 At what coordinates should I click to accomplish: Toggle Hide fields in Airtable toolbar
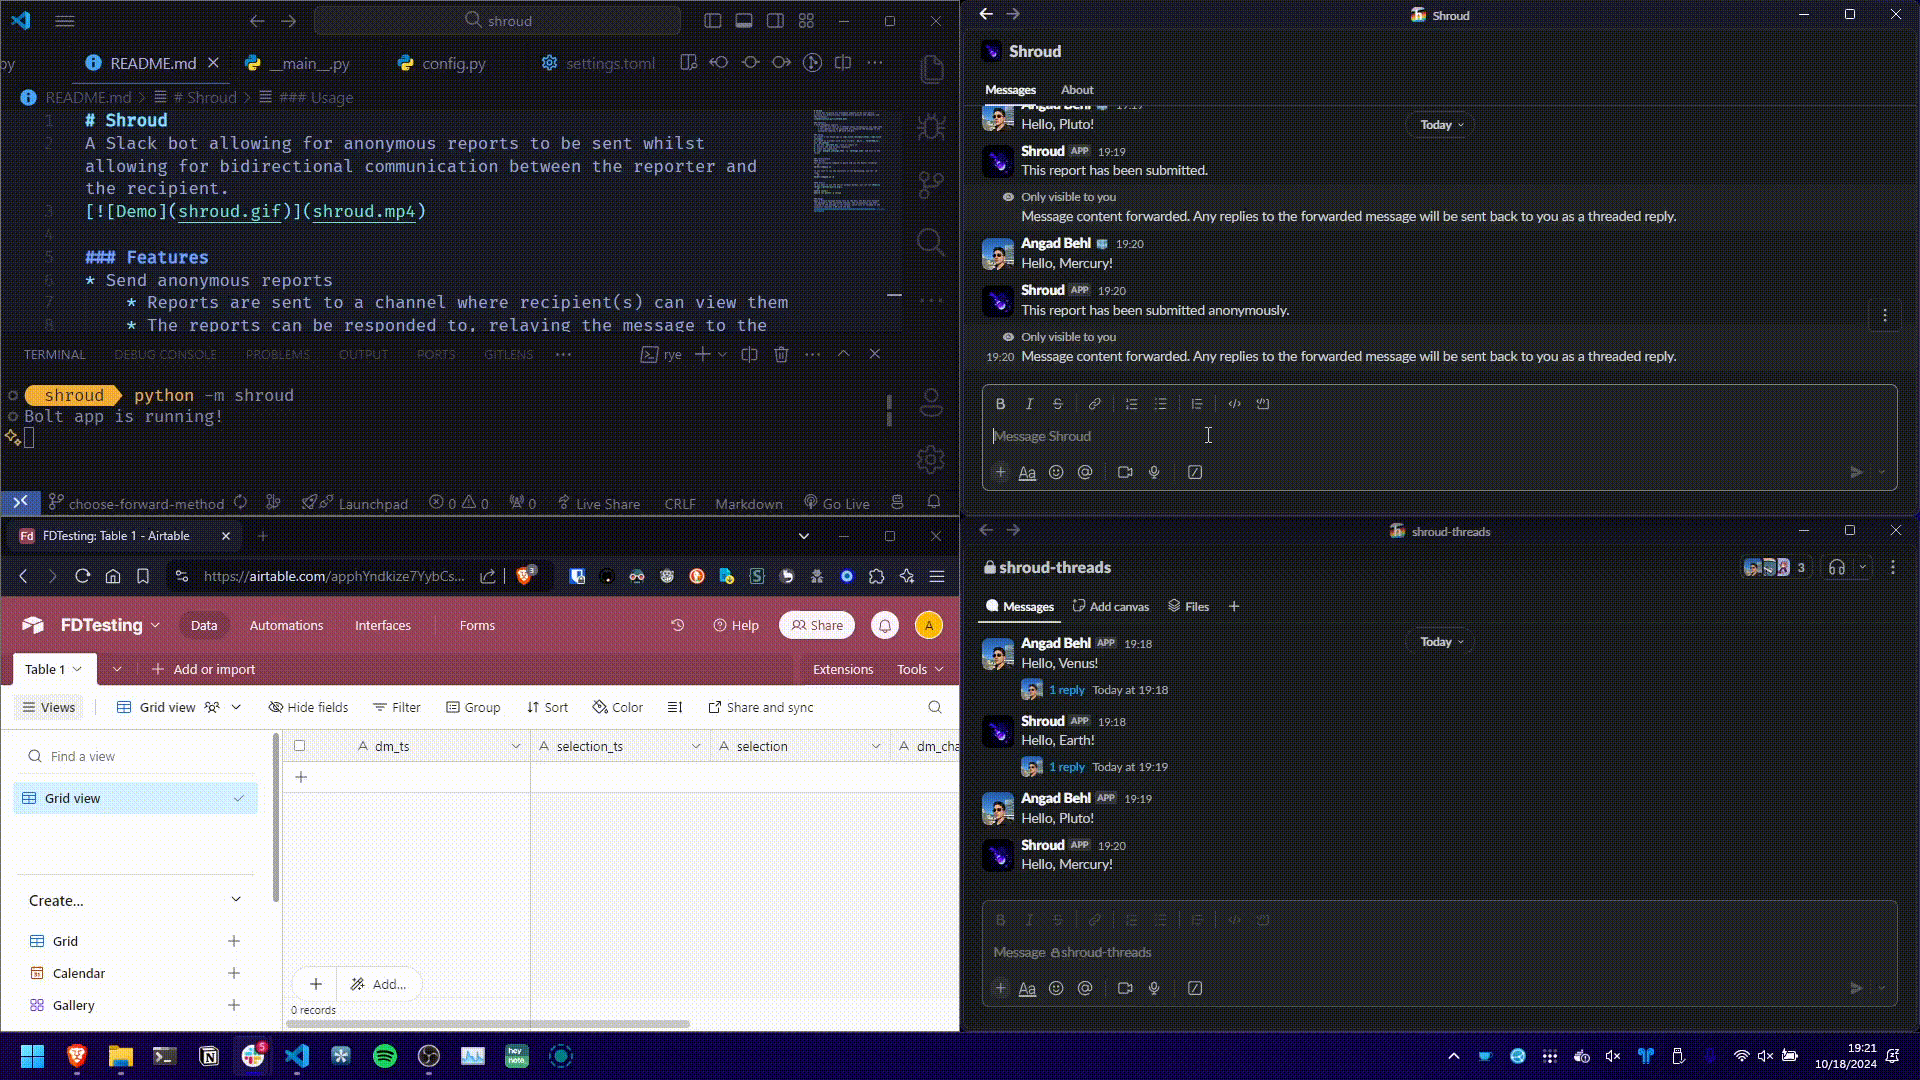(x=308, y=707)
